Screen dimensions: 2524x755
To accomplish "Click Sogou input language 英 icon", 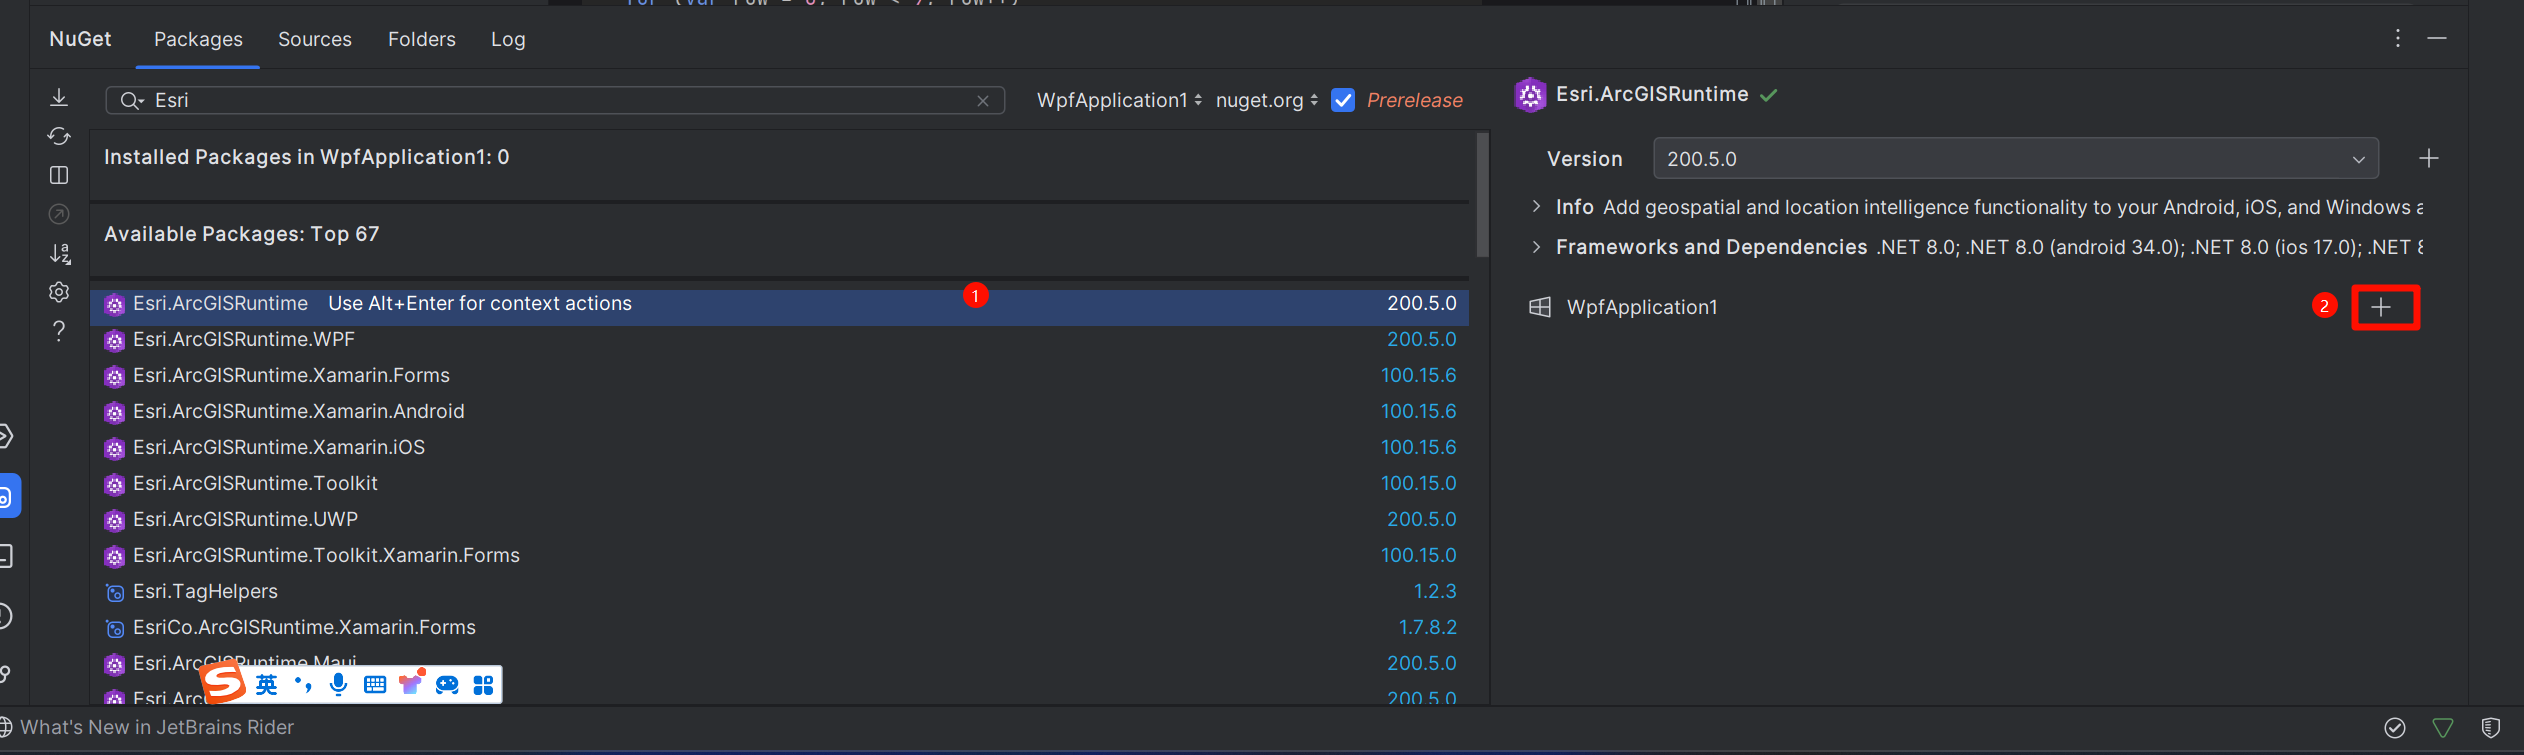I will (267, 685).
